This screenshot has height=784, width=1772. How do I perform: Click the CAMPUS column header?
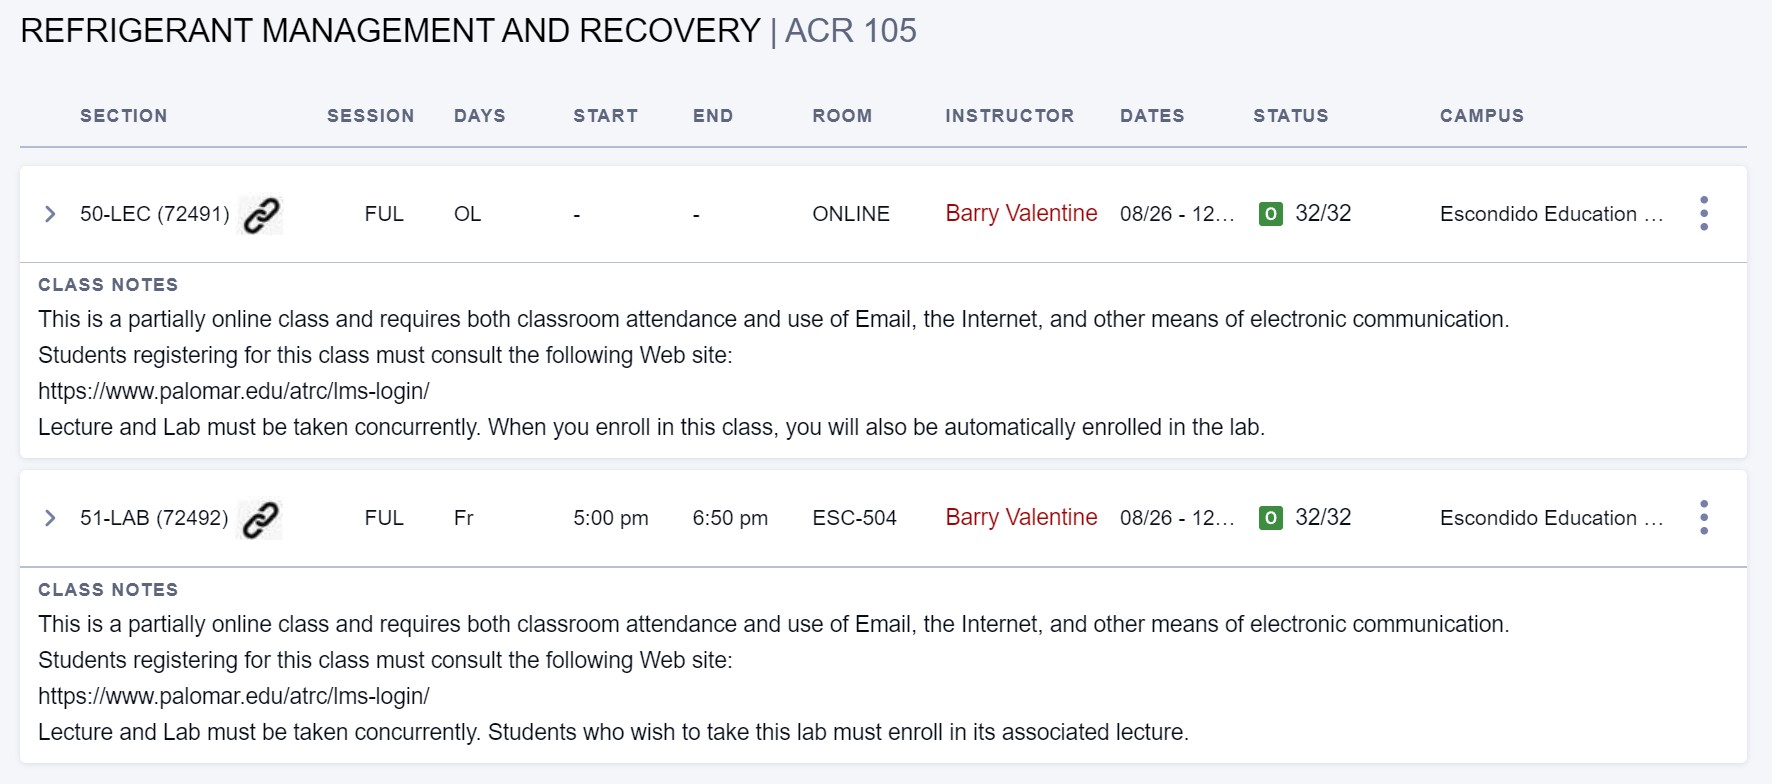click(1481, 116)
